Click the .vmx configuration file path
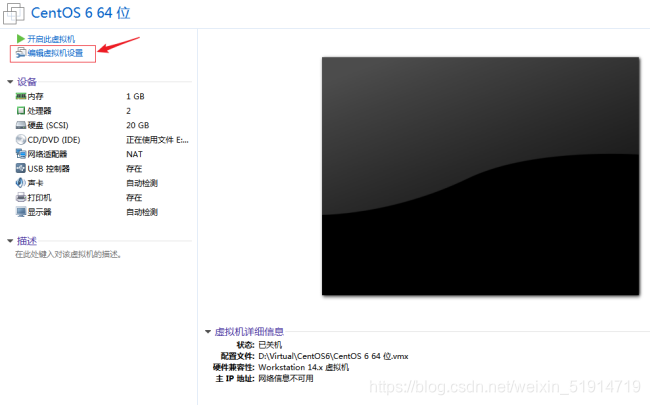 point(333,356)
